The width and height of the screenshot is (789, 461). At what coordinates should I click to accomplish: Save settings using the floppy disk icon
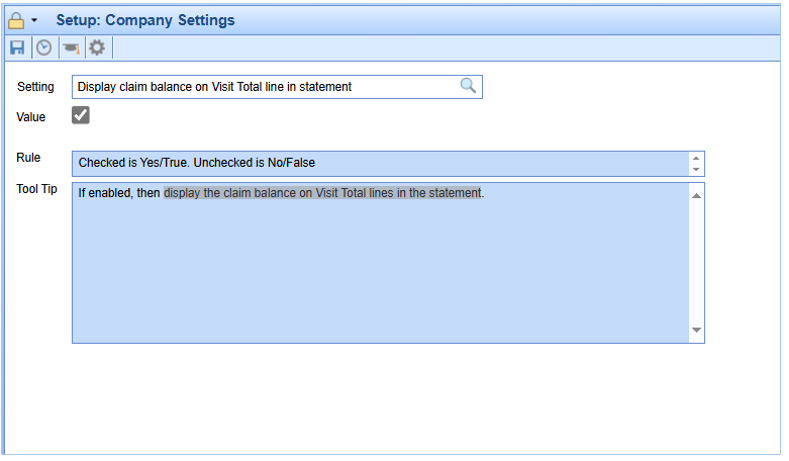pos(17,48)
